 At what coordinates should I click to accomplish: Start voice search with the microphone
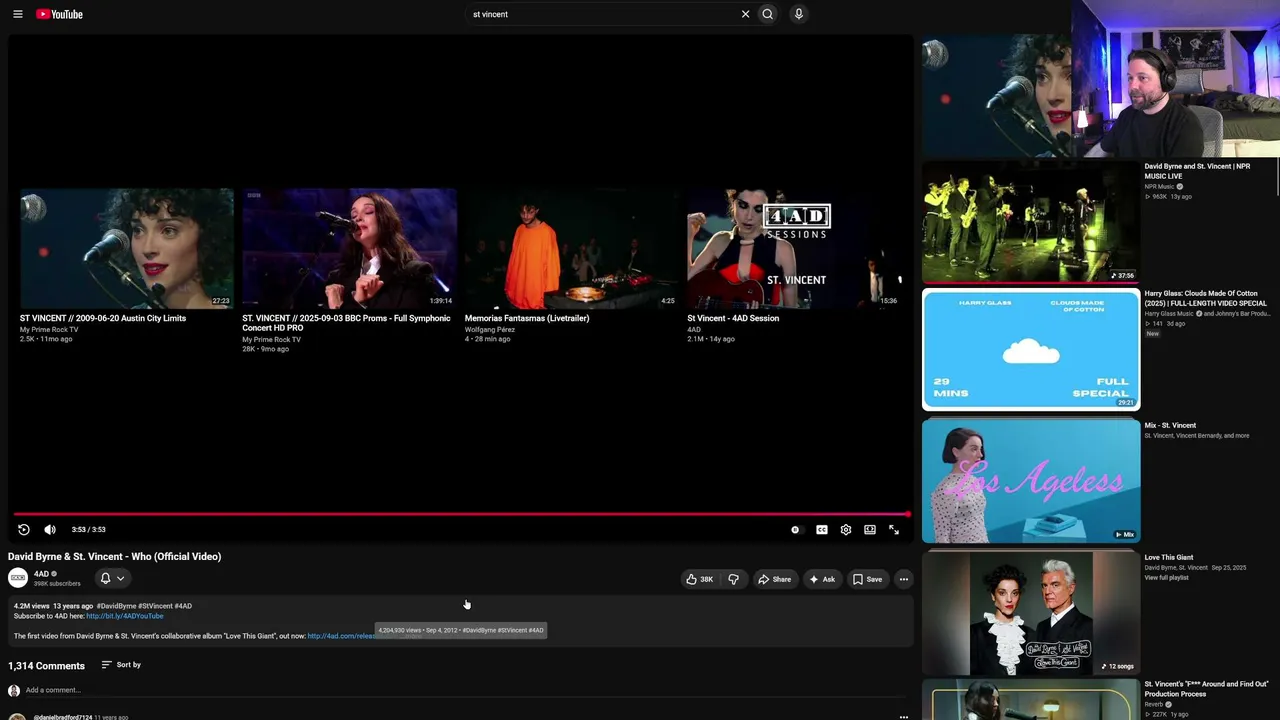click(798, 14)
